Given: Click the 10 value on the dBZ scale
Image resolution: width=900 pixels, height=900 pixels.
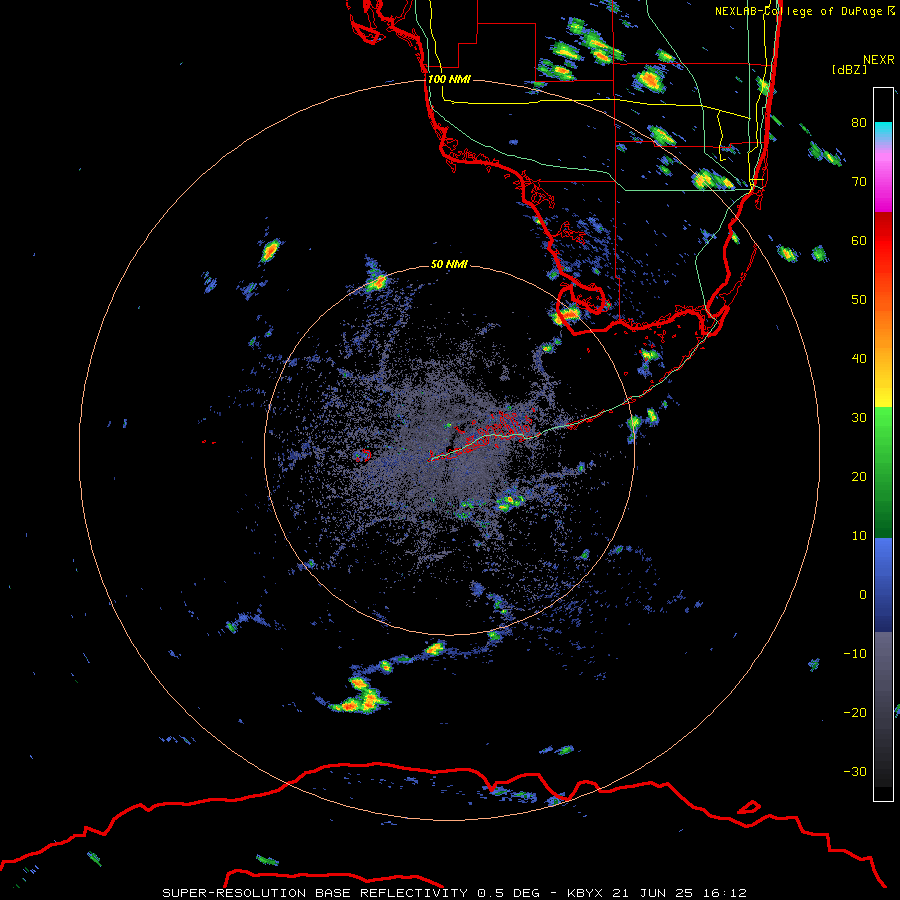Looking at the screenshot, I should point(859,536).
